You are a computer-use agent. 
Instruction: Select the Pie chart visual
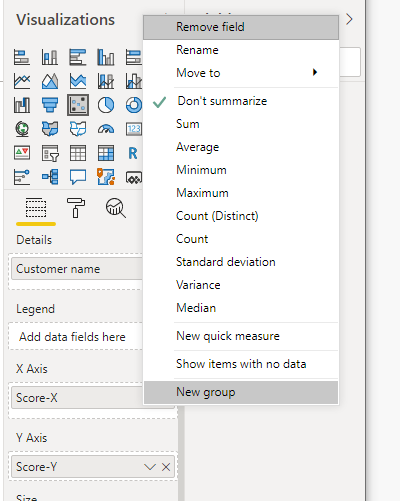point(106,105)
